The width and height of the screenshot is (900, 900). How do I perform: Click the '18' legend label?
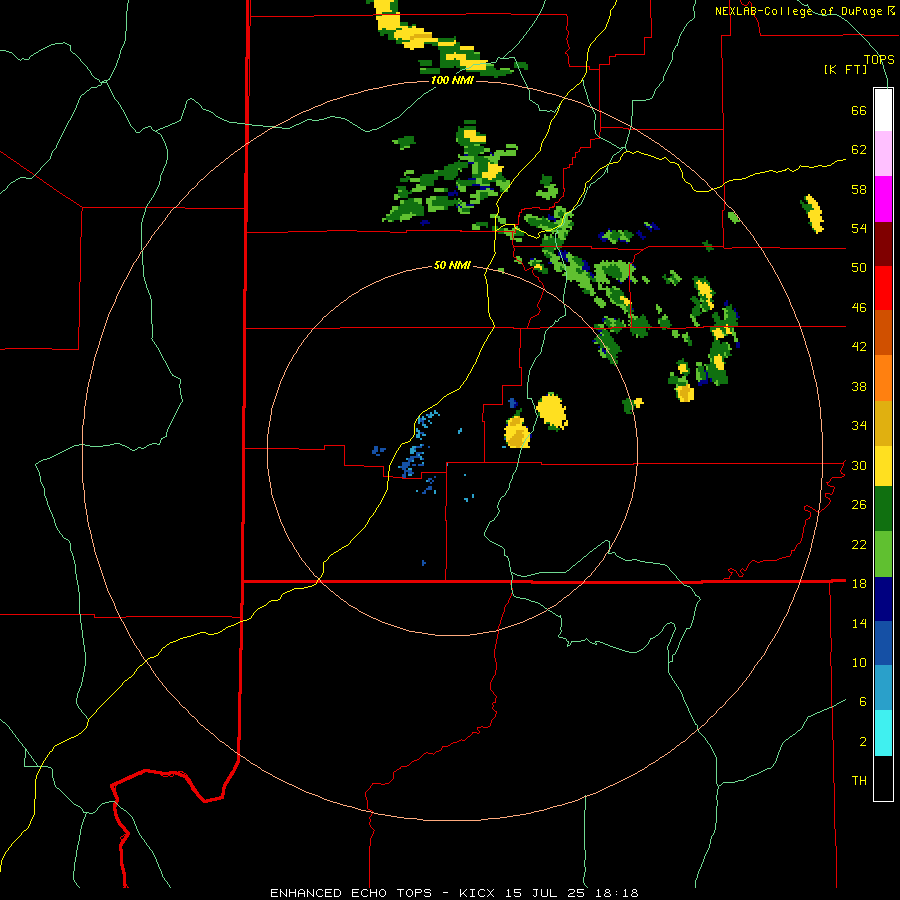point(859,584)
